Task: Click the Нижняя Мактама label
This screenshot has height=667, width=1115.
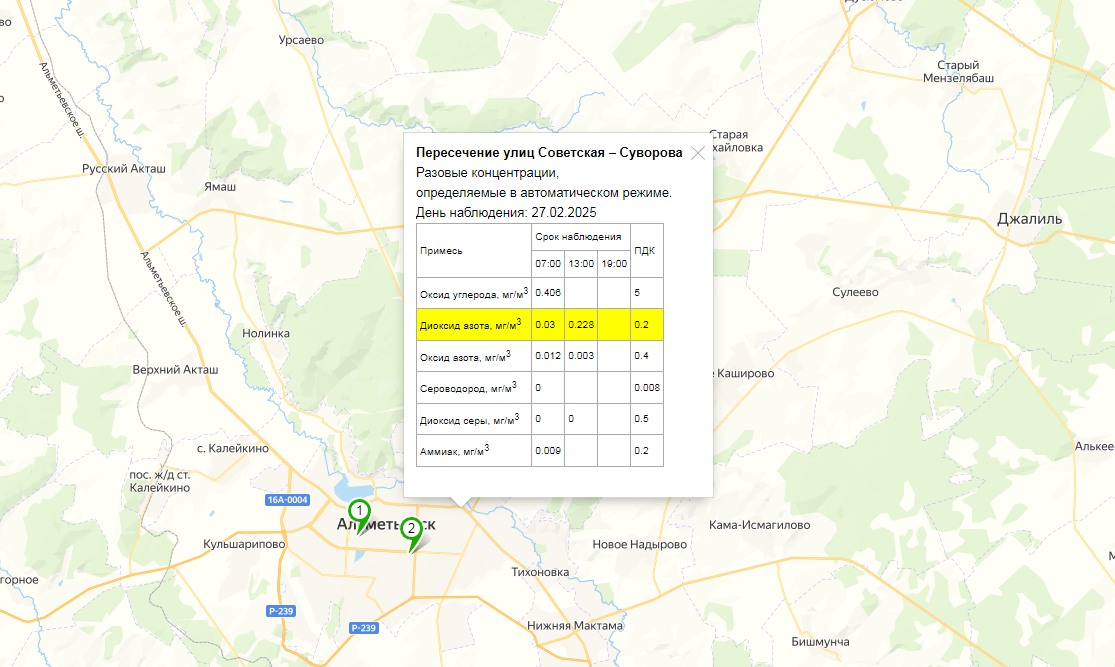Action: pyautogui.click(x=574, y=626)
